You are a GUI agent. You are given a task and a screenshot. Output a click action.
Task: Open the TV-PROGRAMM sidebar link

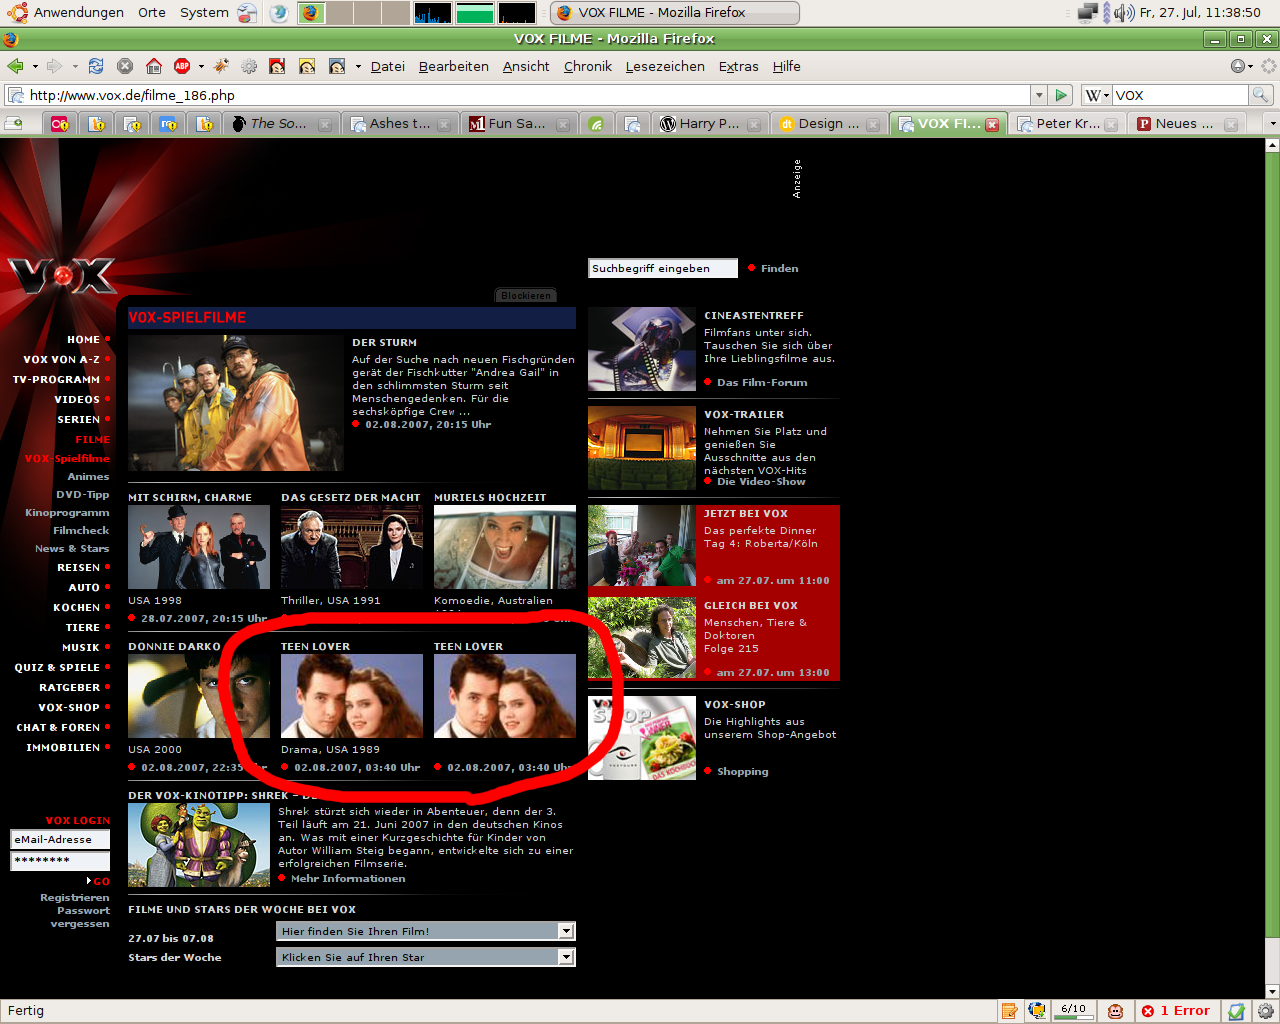pyautogui.click(x=56, y=379)
